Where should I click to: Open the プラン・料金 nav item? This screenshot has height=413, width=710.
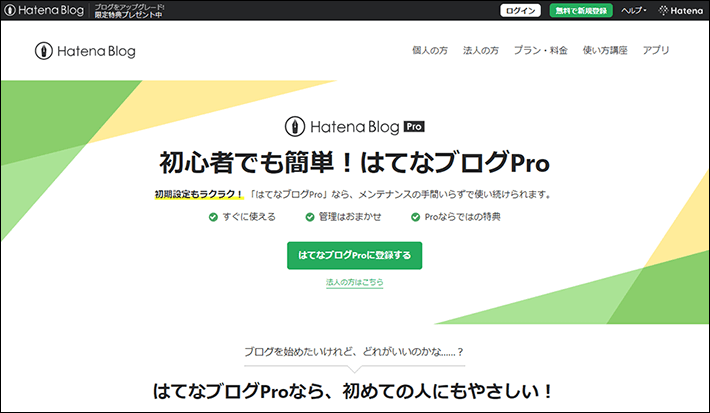(x=540, y=50)
